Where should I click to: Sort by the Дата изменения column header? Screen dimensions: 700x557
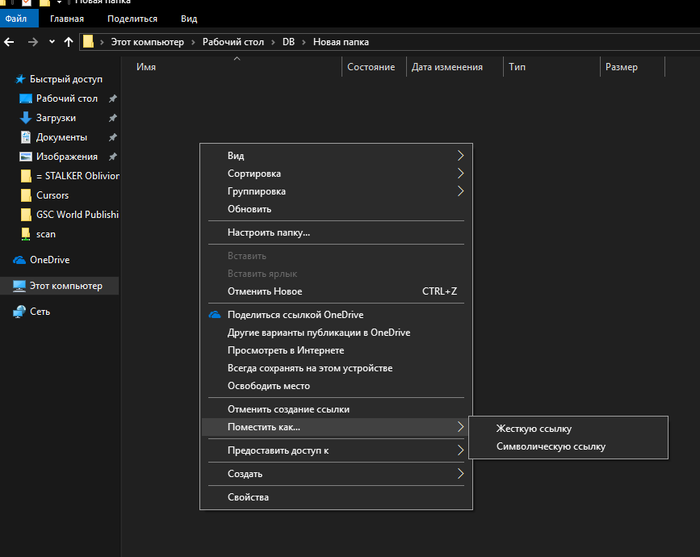tap(447, 67)
